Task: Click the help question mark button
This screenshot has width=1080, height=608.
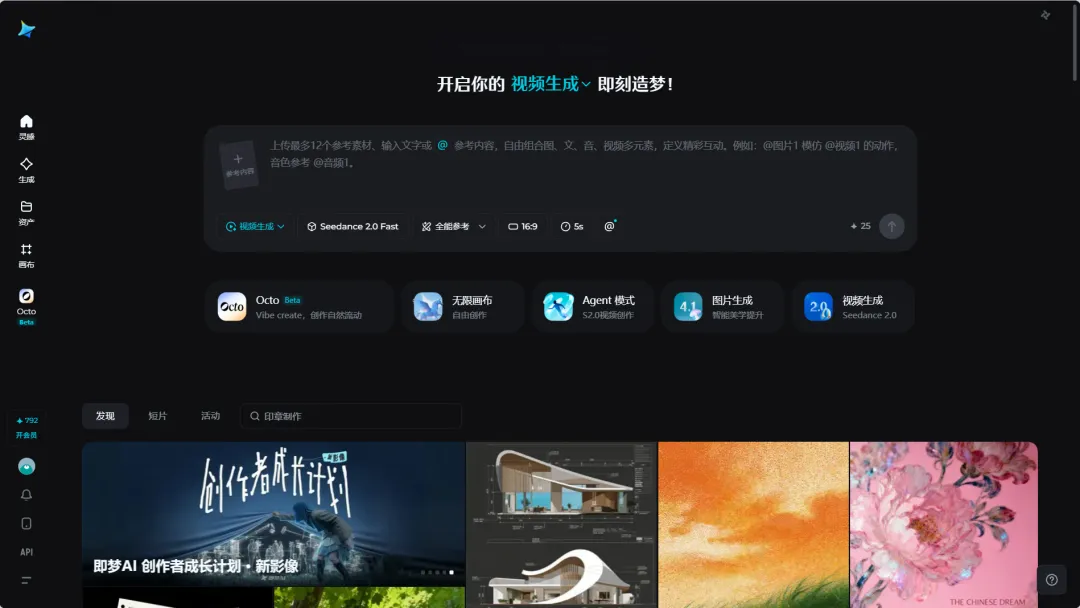Action: [x=1052, y=580]
